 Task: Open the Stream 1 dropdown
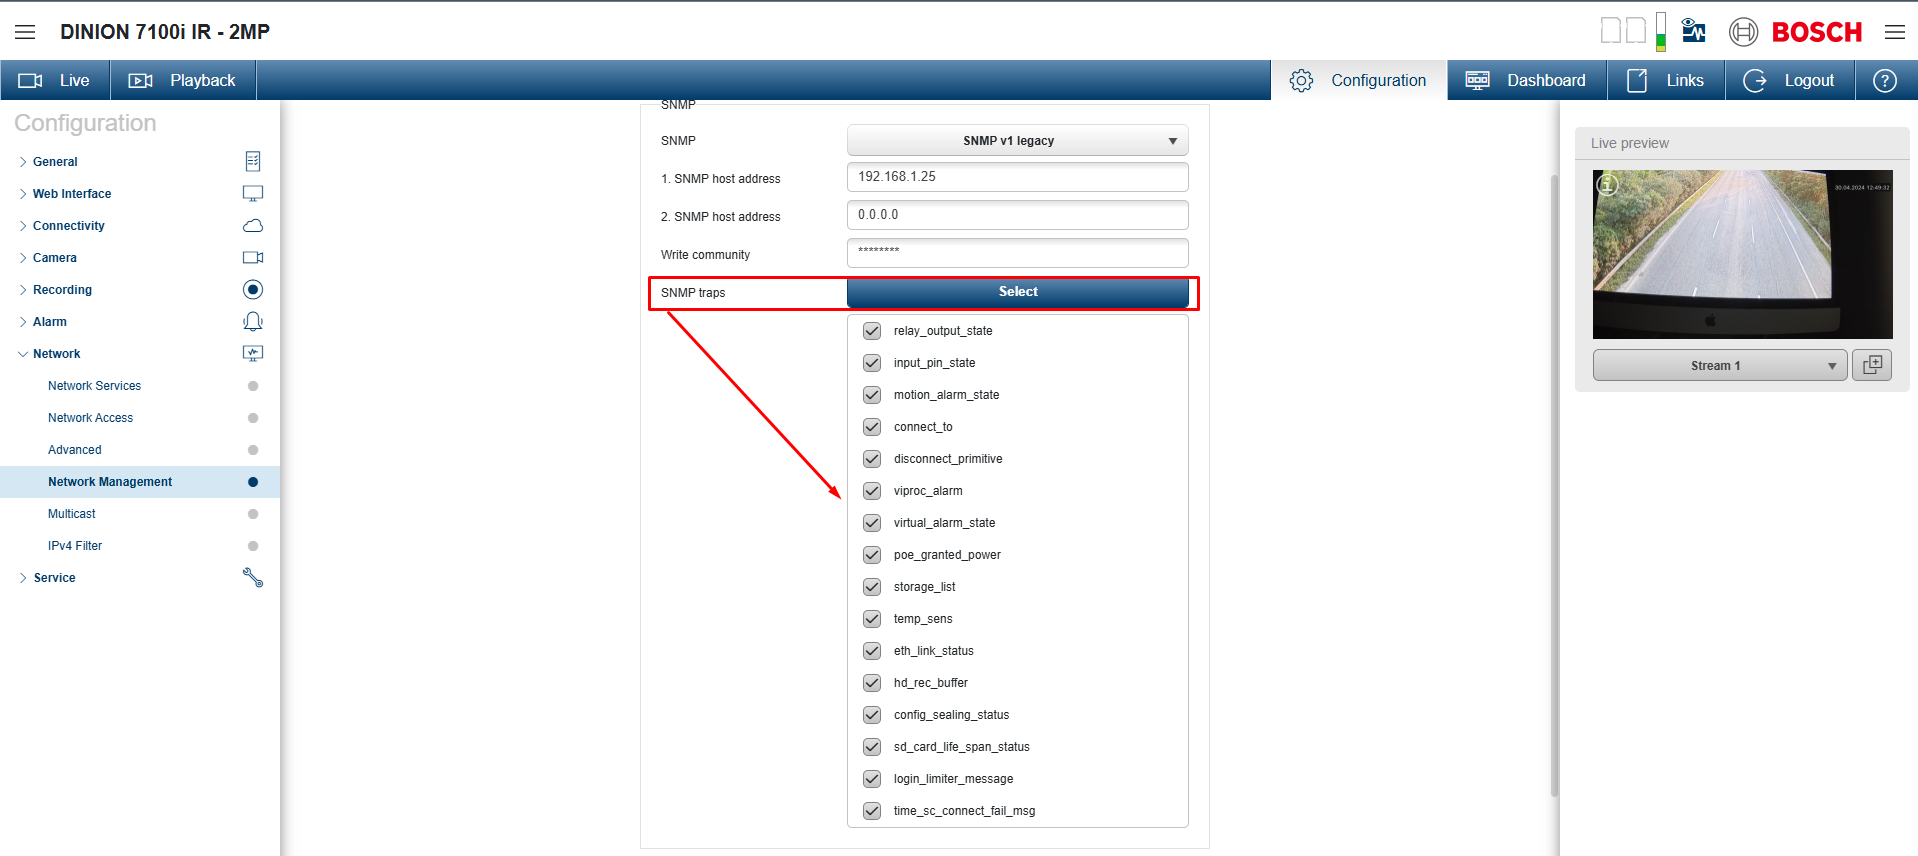pos(1719,365)
